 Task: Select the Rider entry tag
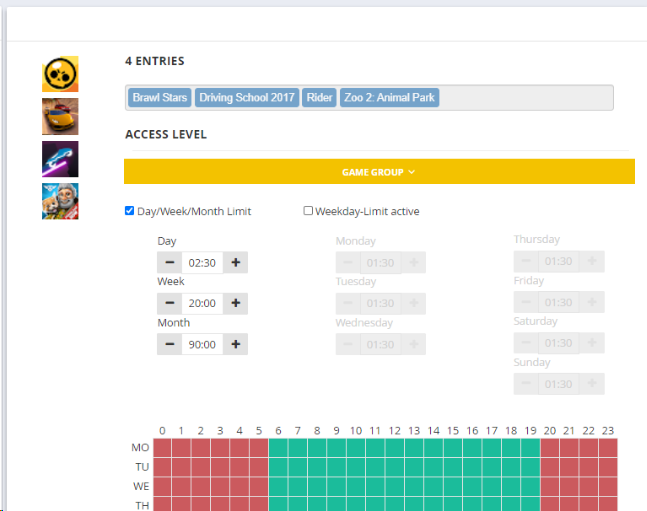click(320, 98)
